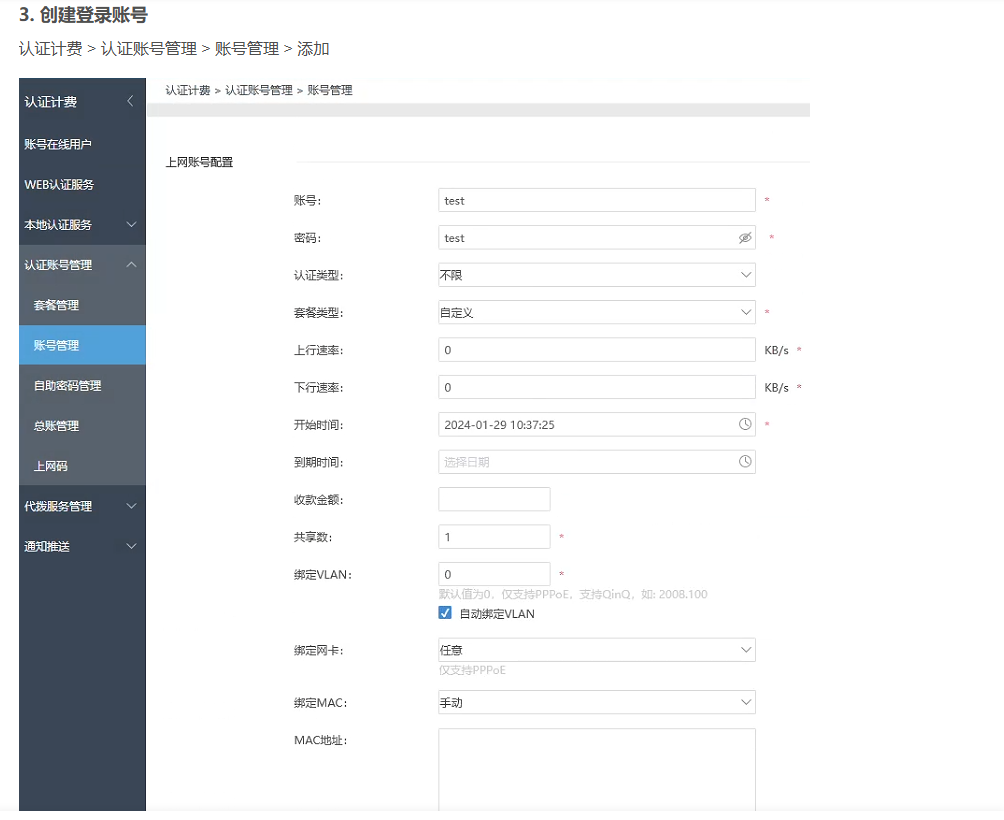Click the 共享数 input field
Screen dimensions: 1004x820
[494, 537]
